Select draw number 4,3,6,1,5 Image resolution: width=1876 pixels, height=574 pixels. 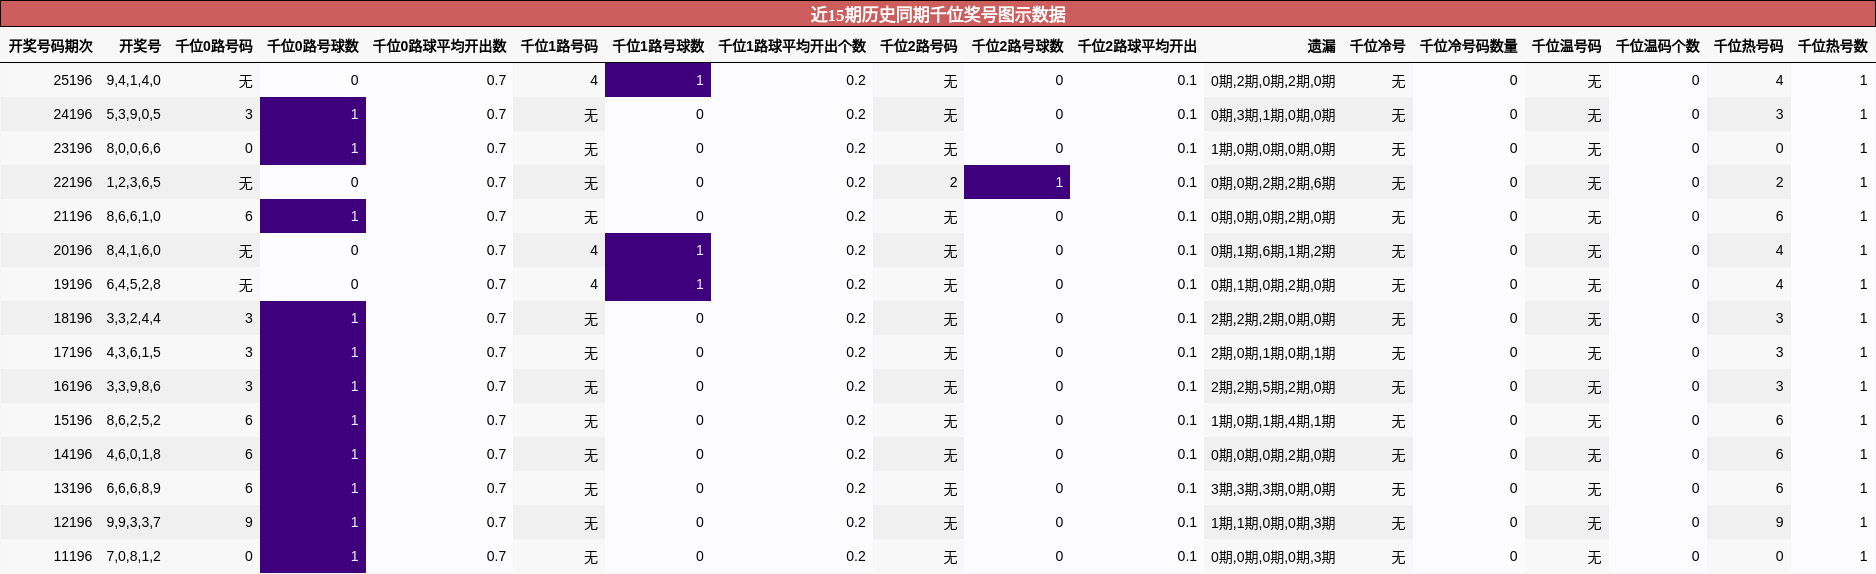(x=134, y=352)
